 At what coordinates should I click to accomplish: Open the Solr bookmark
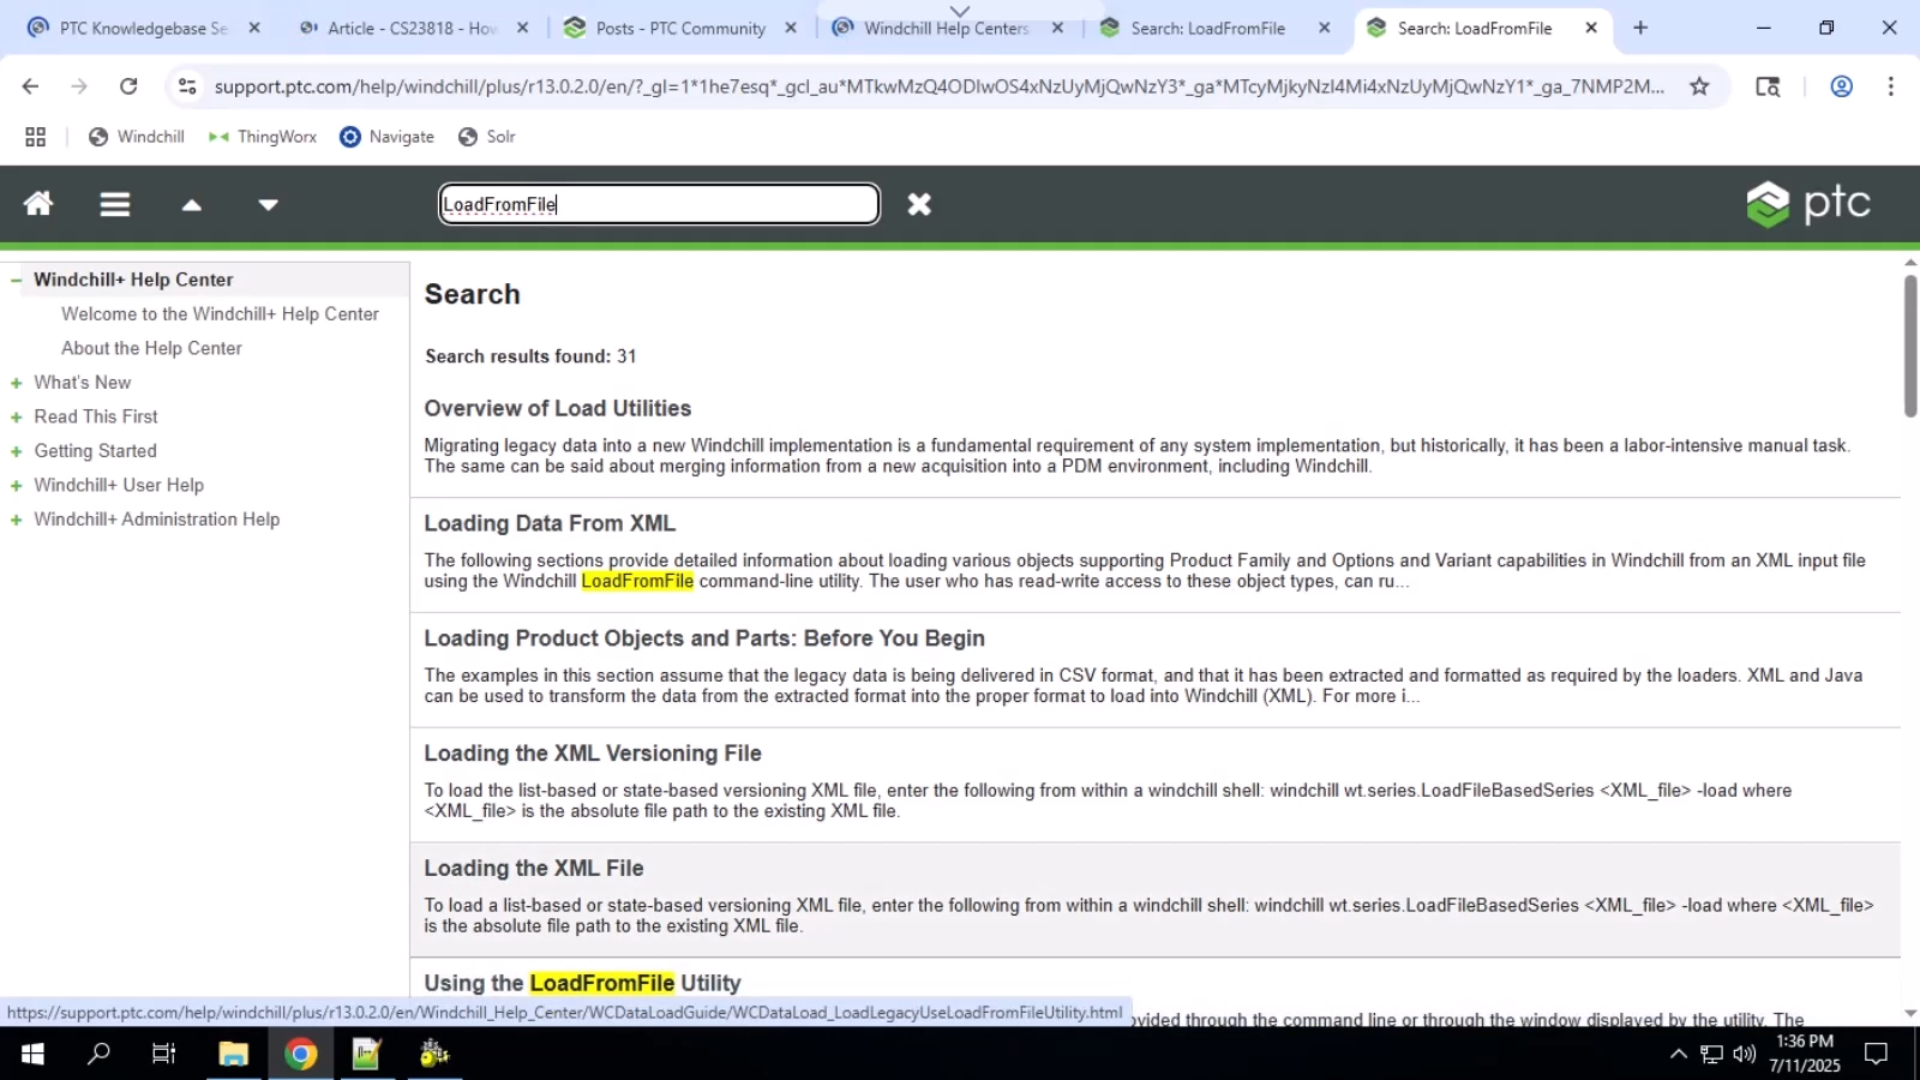(x=486, y=136)
